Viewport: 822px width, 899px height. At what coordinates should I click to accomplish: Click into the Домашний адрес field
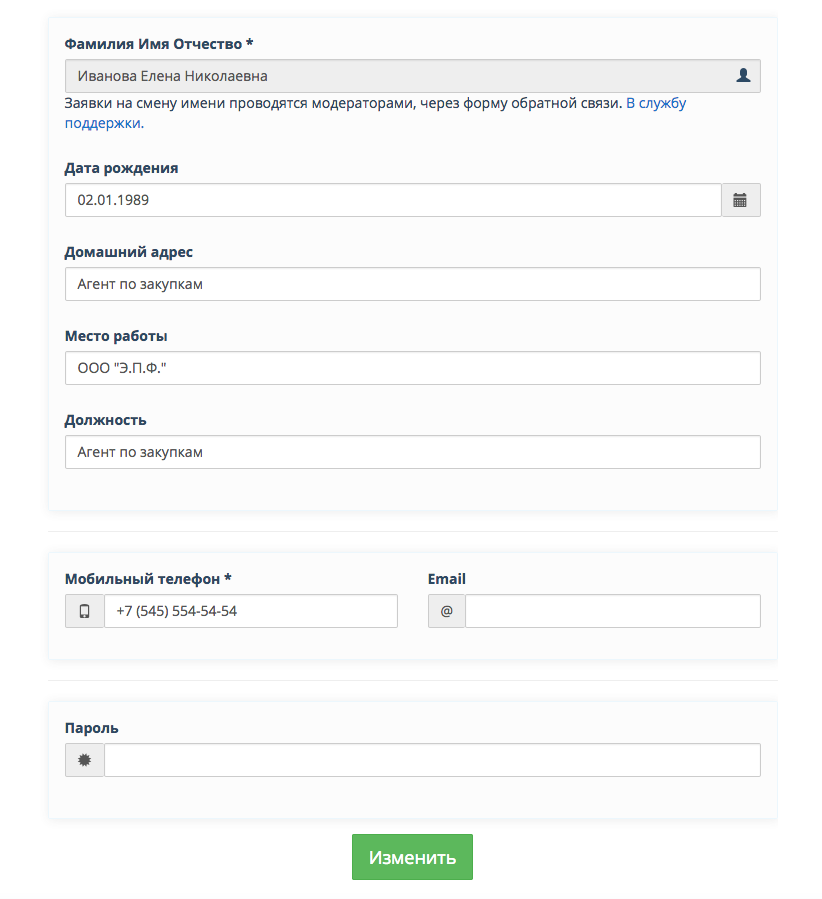coord(412,284)
